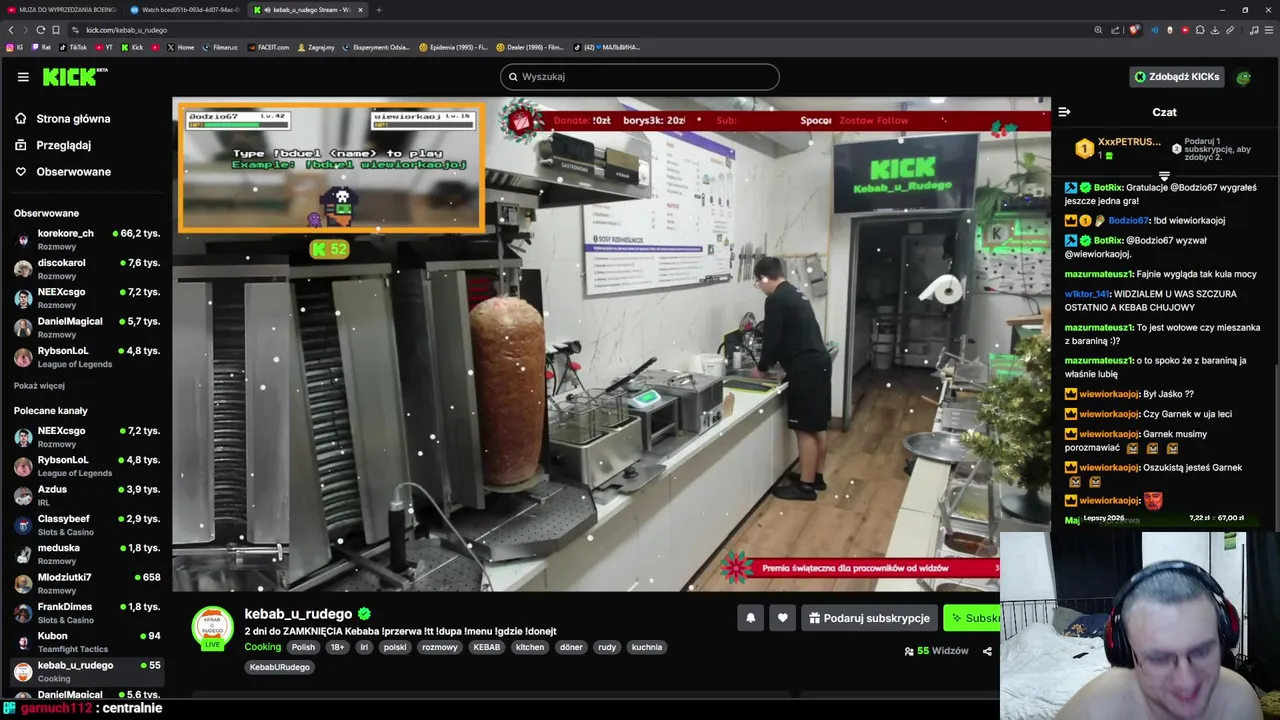Open discokarol channel in sidebar
The width and height of the screenshot is (1280, 720).
[x=86, y=269]
